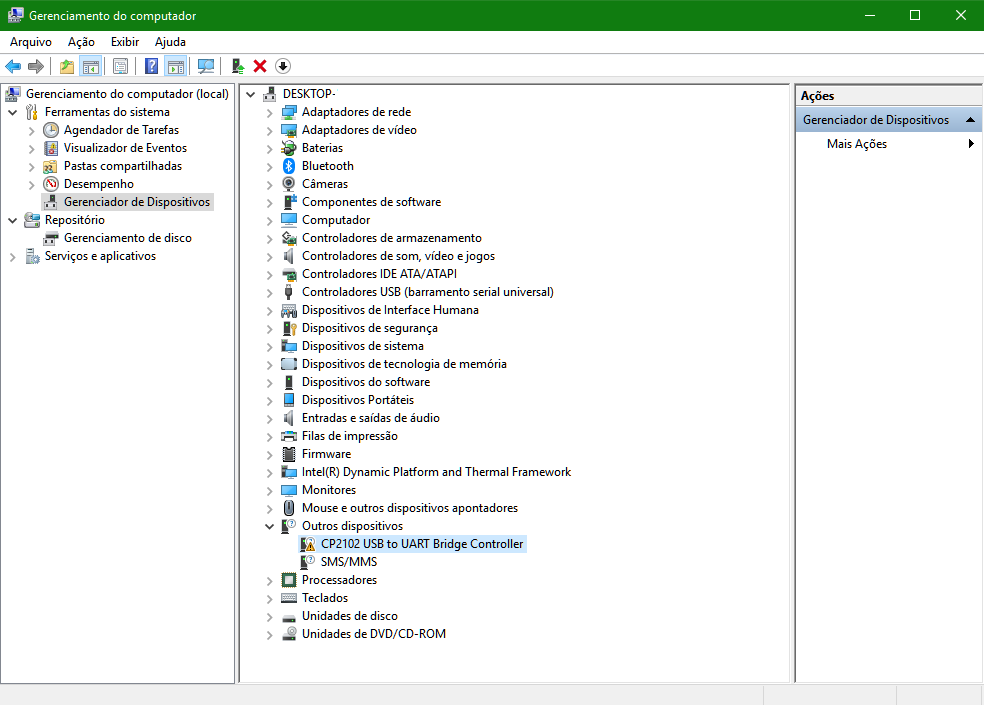Expand Controladores USB node
The image size is (984, 705).
(x=269, y=293)
